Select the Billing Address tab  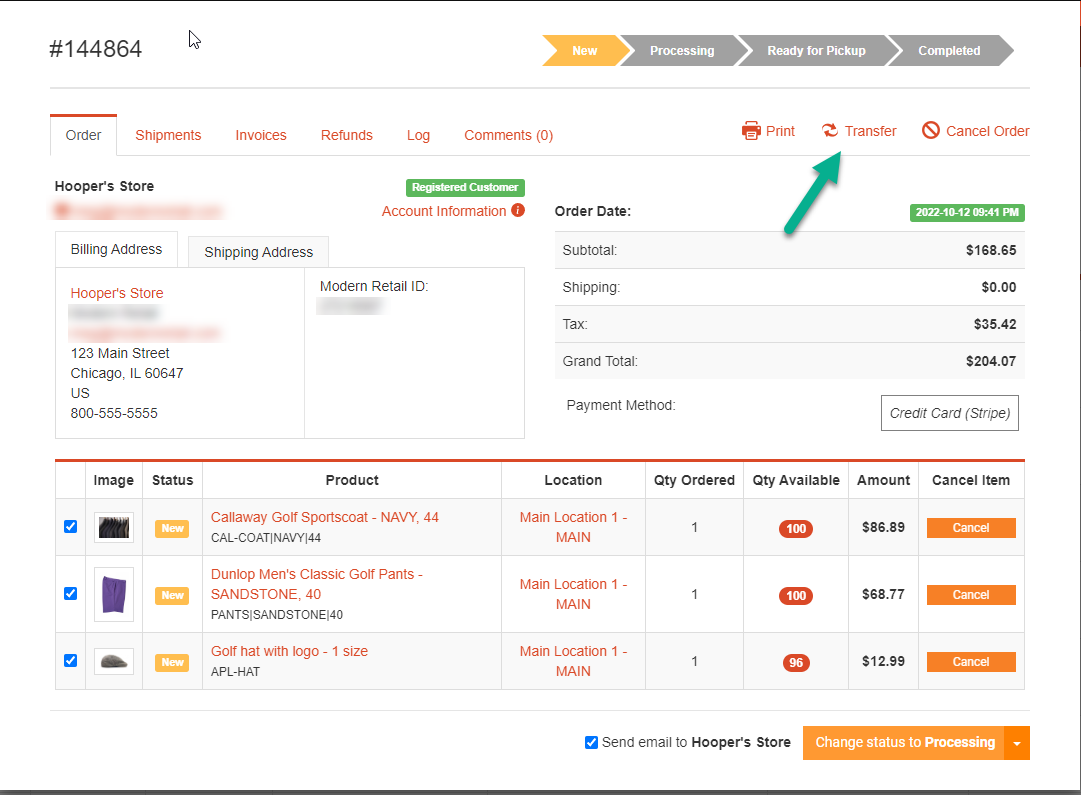pyautogui.click(x=117, y=250)
